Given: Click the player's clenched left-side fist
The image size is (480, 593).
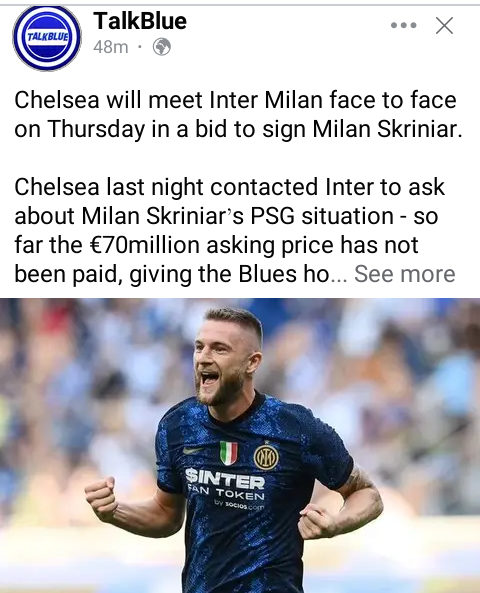Looking at the screenshot, I should [100, 498].
